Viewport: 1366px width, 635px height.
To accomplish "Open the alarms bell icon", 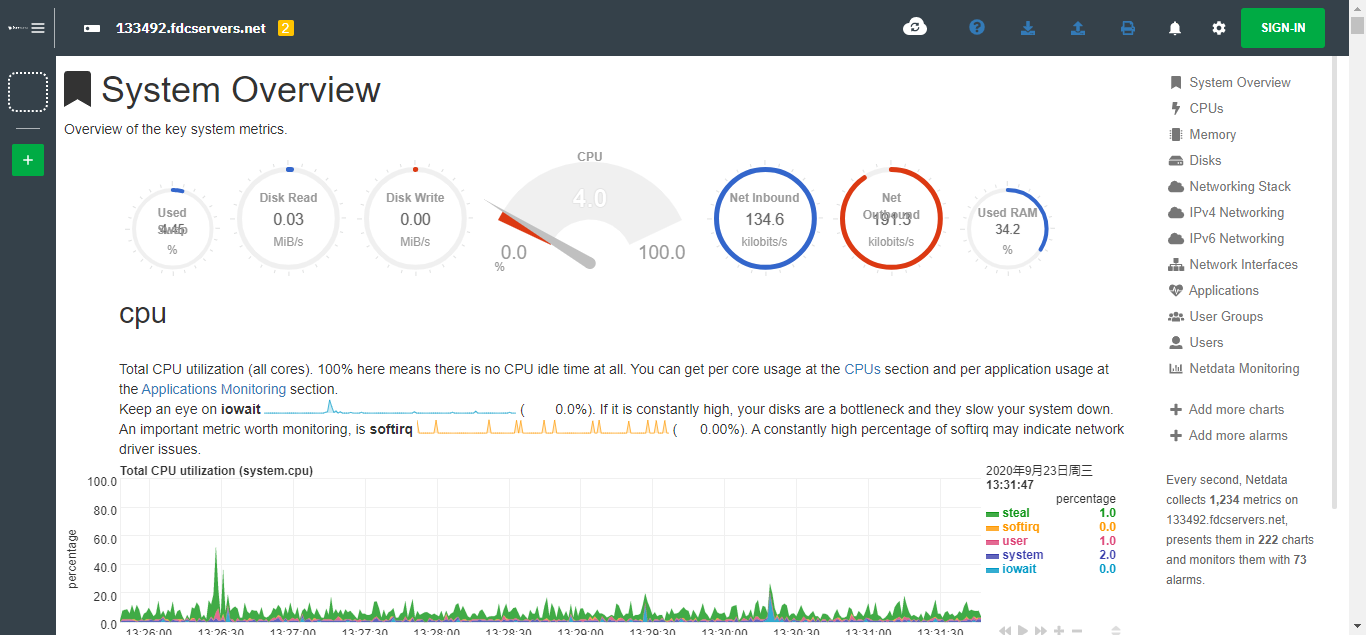I will [1175, 28].
